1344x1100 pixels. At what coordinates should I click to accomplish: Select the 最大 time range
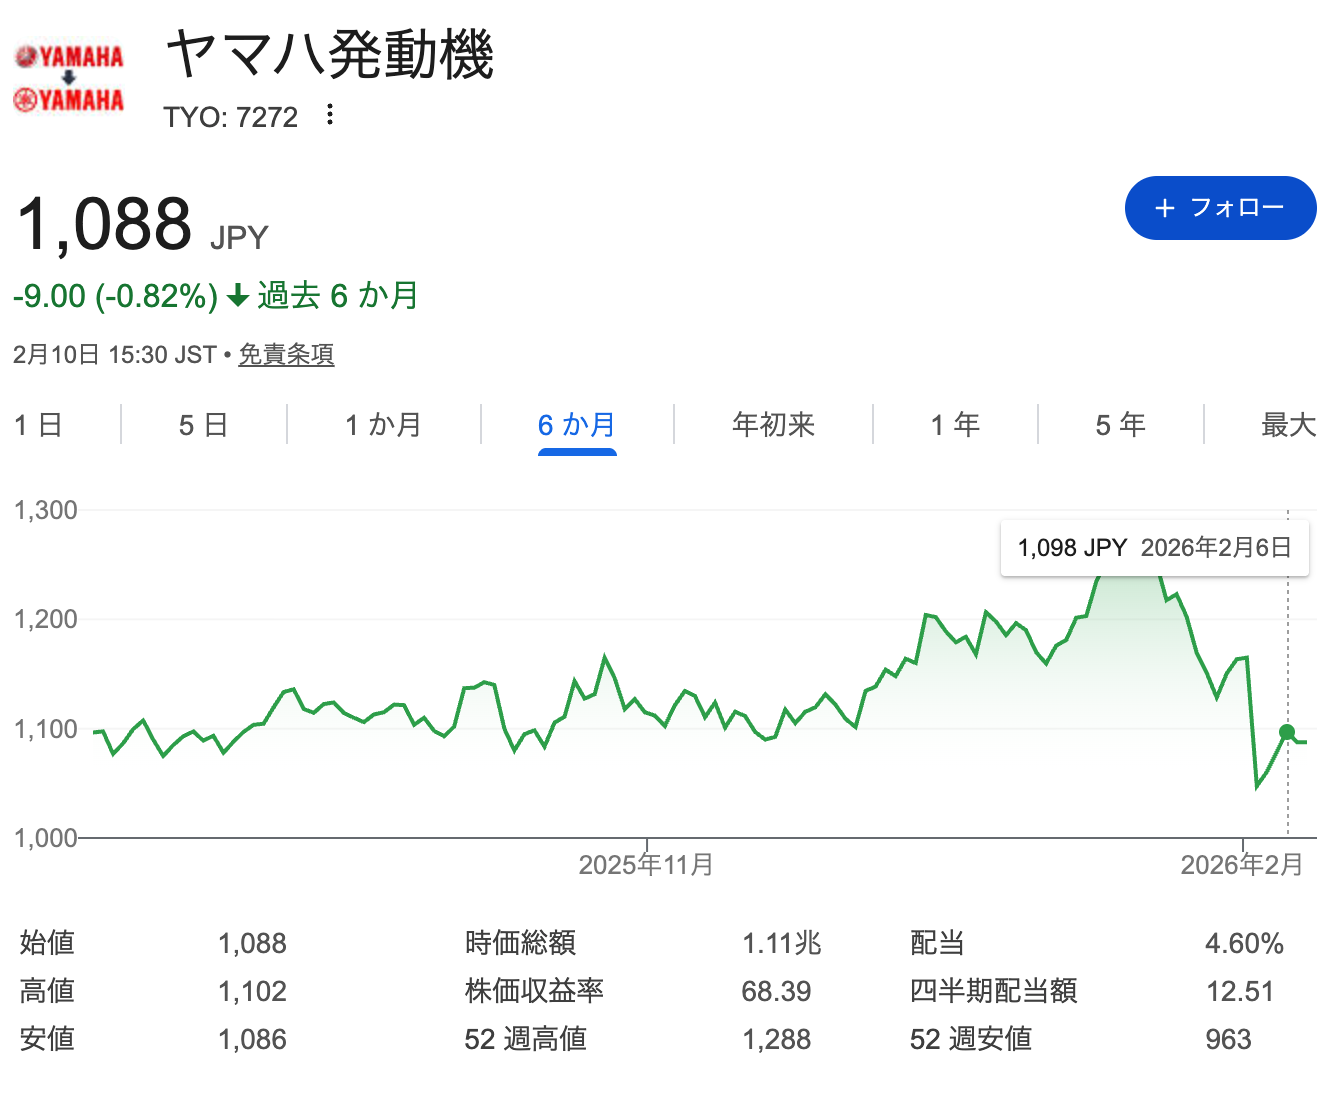(x=1287, y=424)
